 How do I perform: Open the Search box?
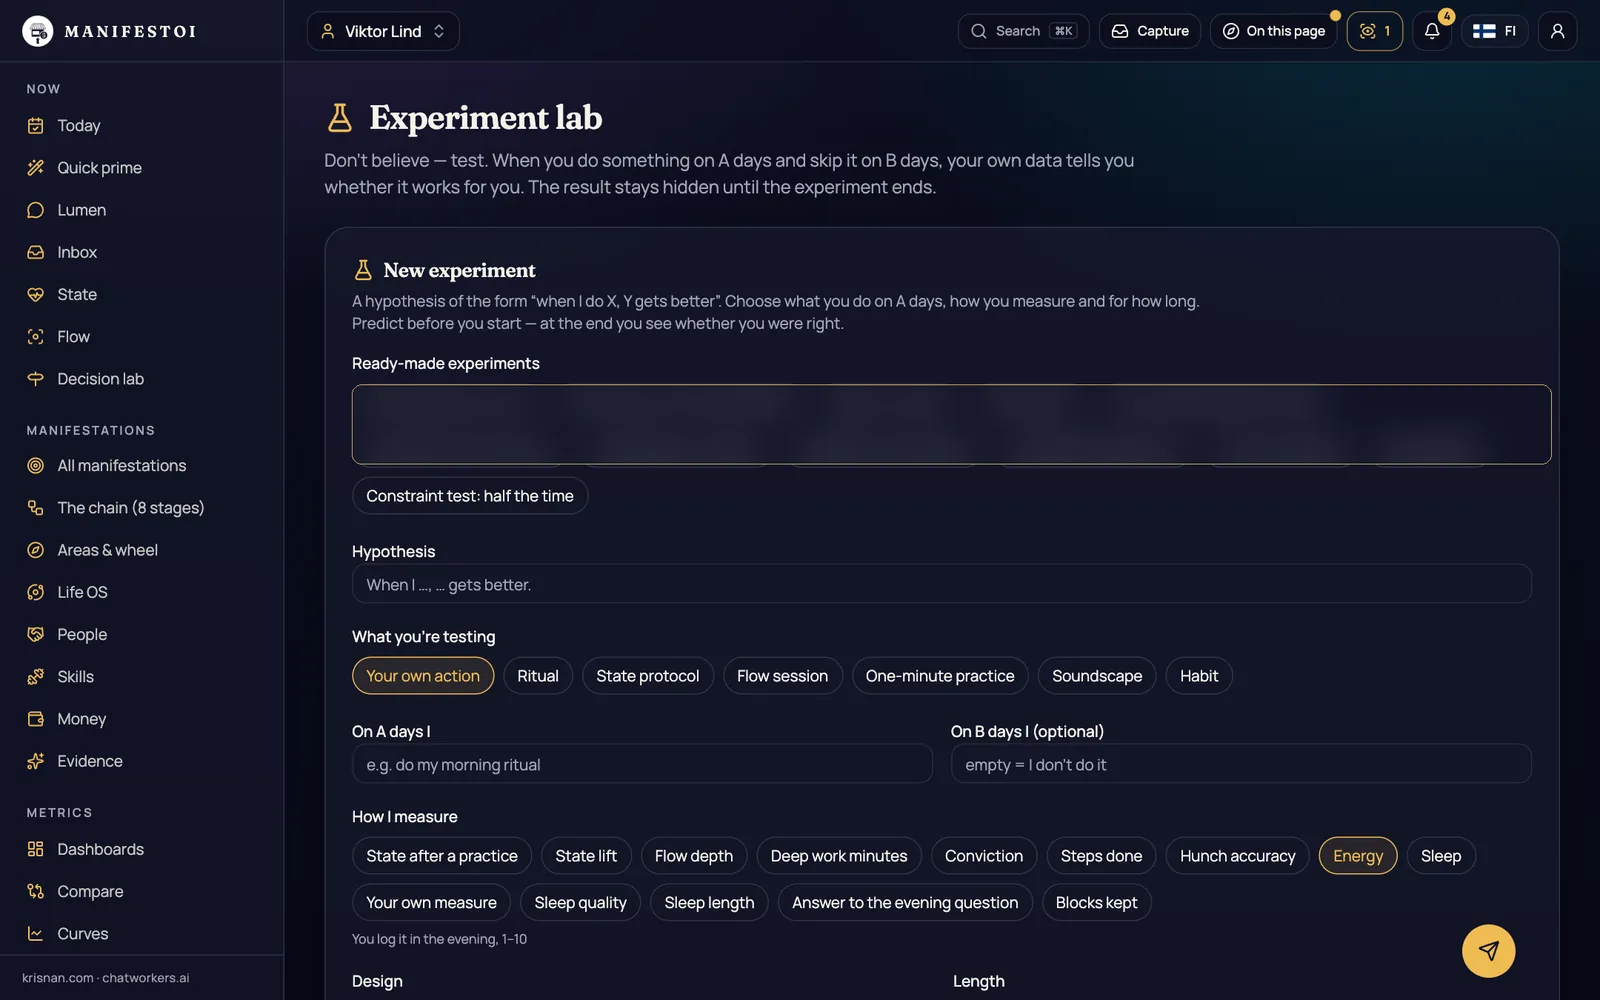click(1023, 31)
